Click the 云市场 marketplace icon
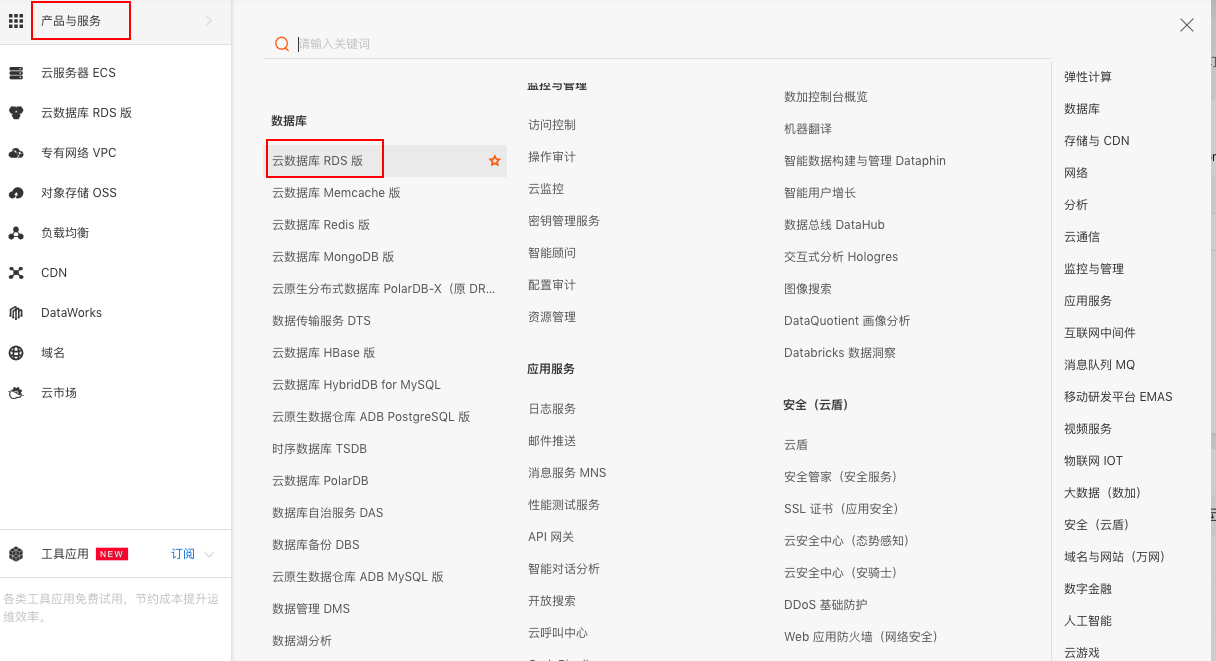 click(16, 393)
